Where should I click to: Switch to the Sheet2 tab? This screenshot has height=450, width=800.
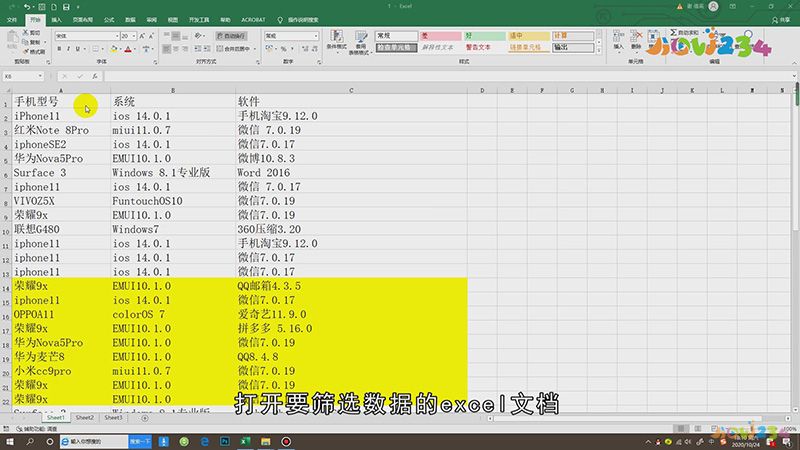[x=85, y=417]
